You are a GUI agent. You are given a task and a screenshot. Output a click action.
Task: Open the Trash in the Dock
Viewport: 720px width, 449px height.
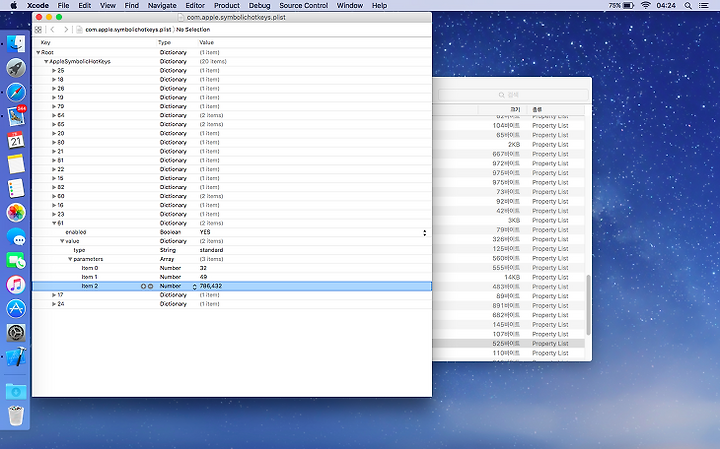pyautogui.click(x=16, y=415)
